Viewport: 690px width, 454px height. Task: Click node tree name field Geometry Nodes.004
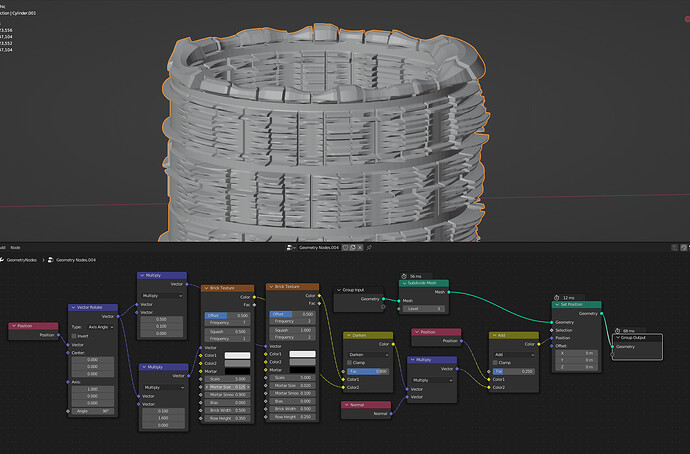319,248
